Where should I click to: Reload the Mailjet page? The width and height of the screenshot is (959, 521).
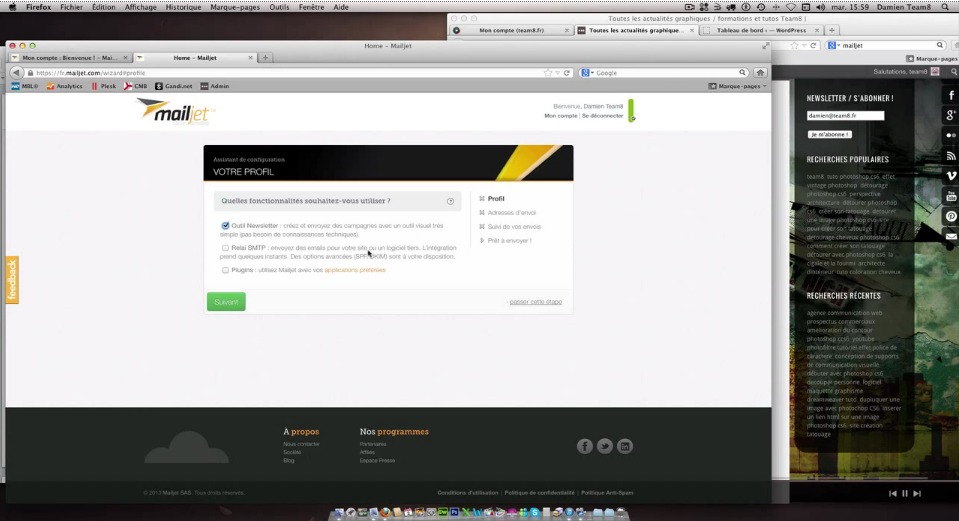click(x=567, y=73)
